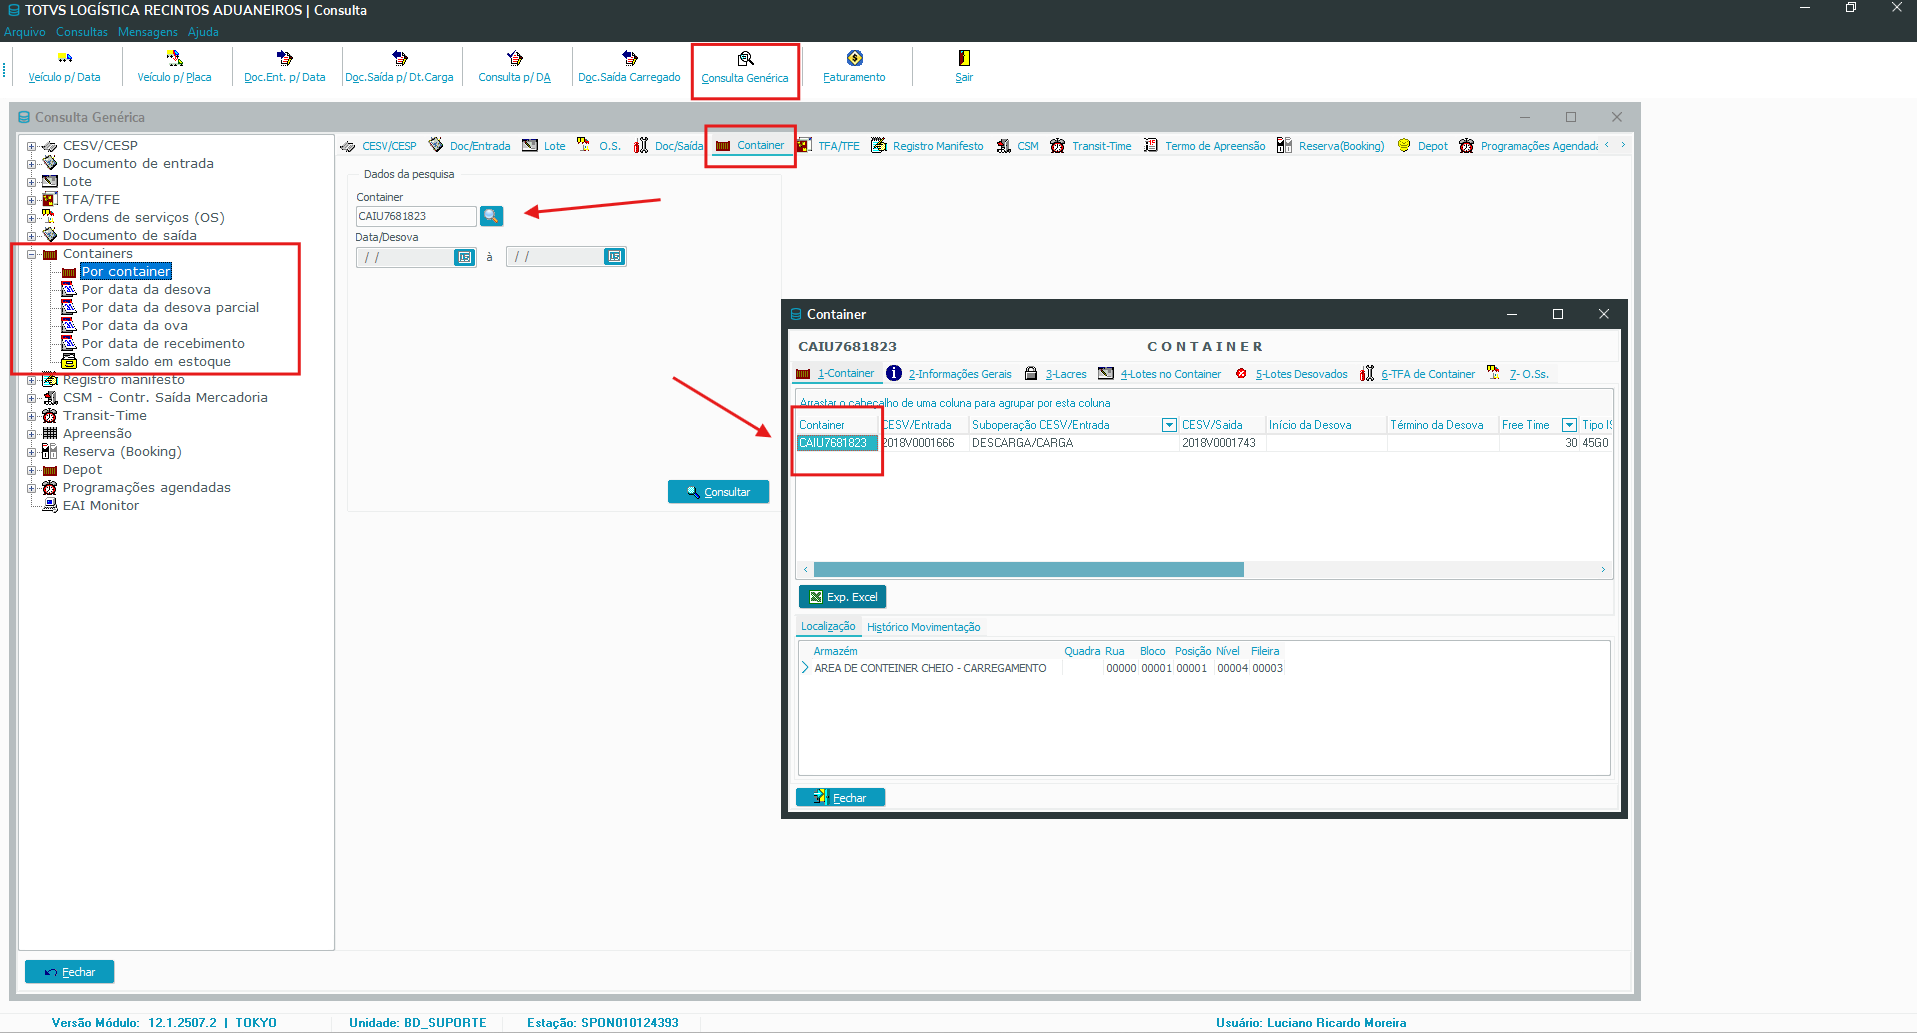Screen dimensions: 1917x1033
Task: Open the end date calendar picker
Action: 615,257
